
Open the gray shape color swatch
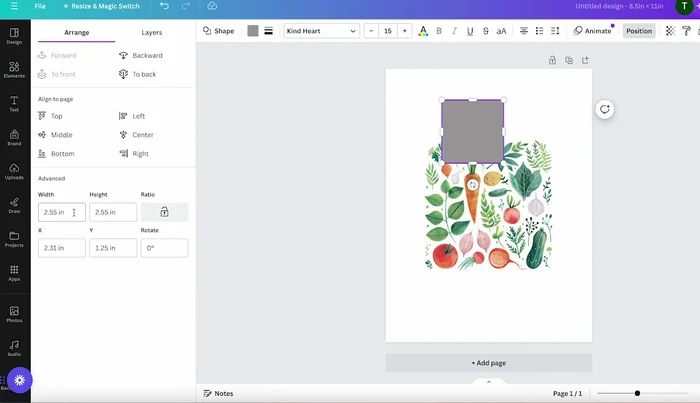253,31
